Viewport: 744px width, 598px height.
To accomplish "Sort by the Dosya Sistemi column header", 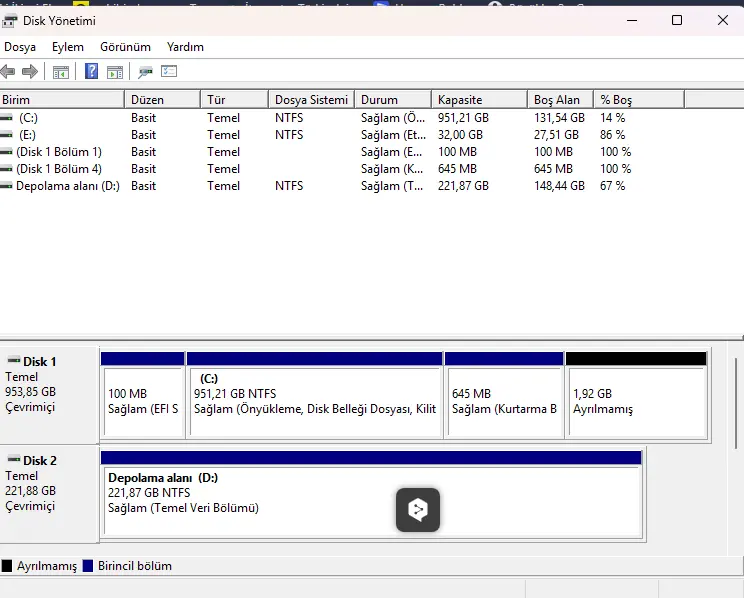I will click(x=312, y=100).
